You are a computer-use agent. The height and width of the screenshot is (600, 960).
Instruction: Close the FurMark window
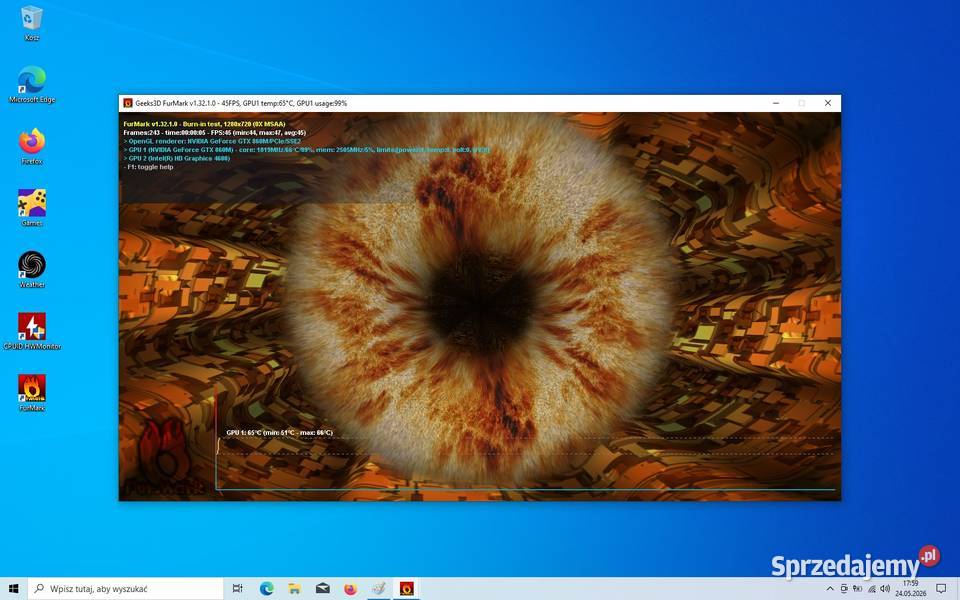(828, 103)
